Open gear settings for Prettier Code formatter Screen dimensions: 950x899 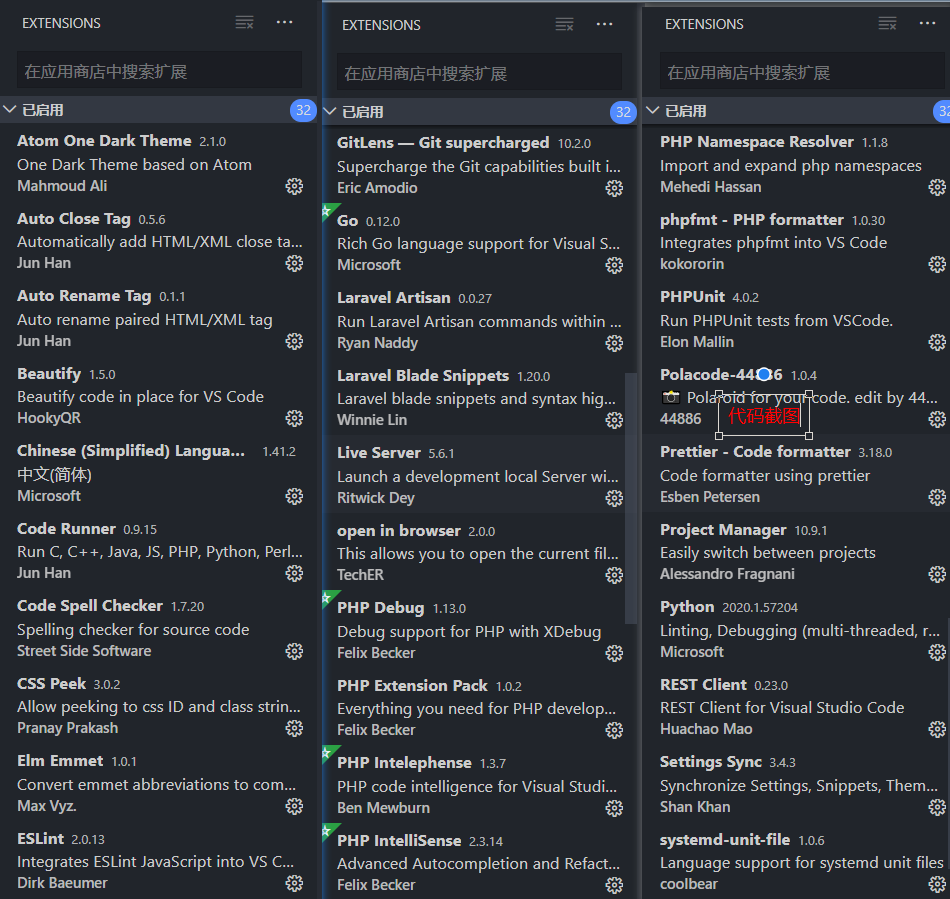pos(937,497)
